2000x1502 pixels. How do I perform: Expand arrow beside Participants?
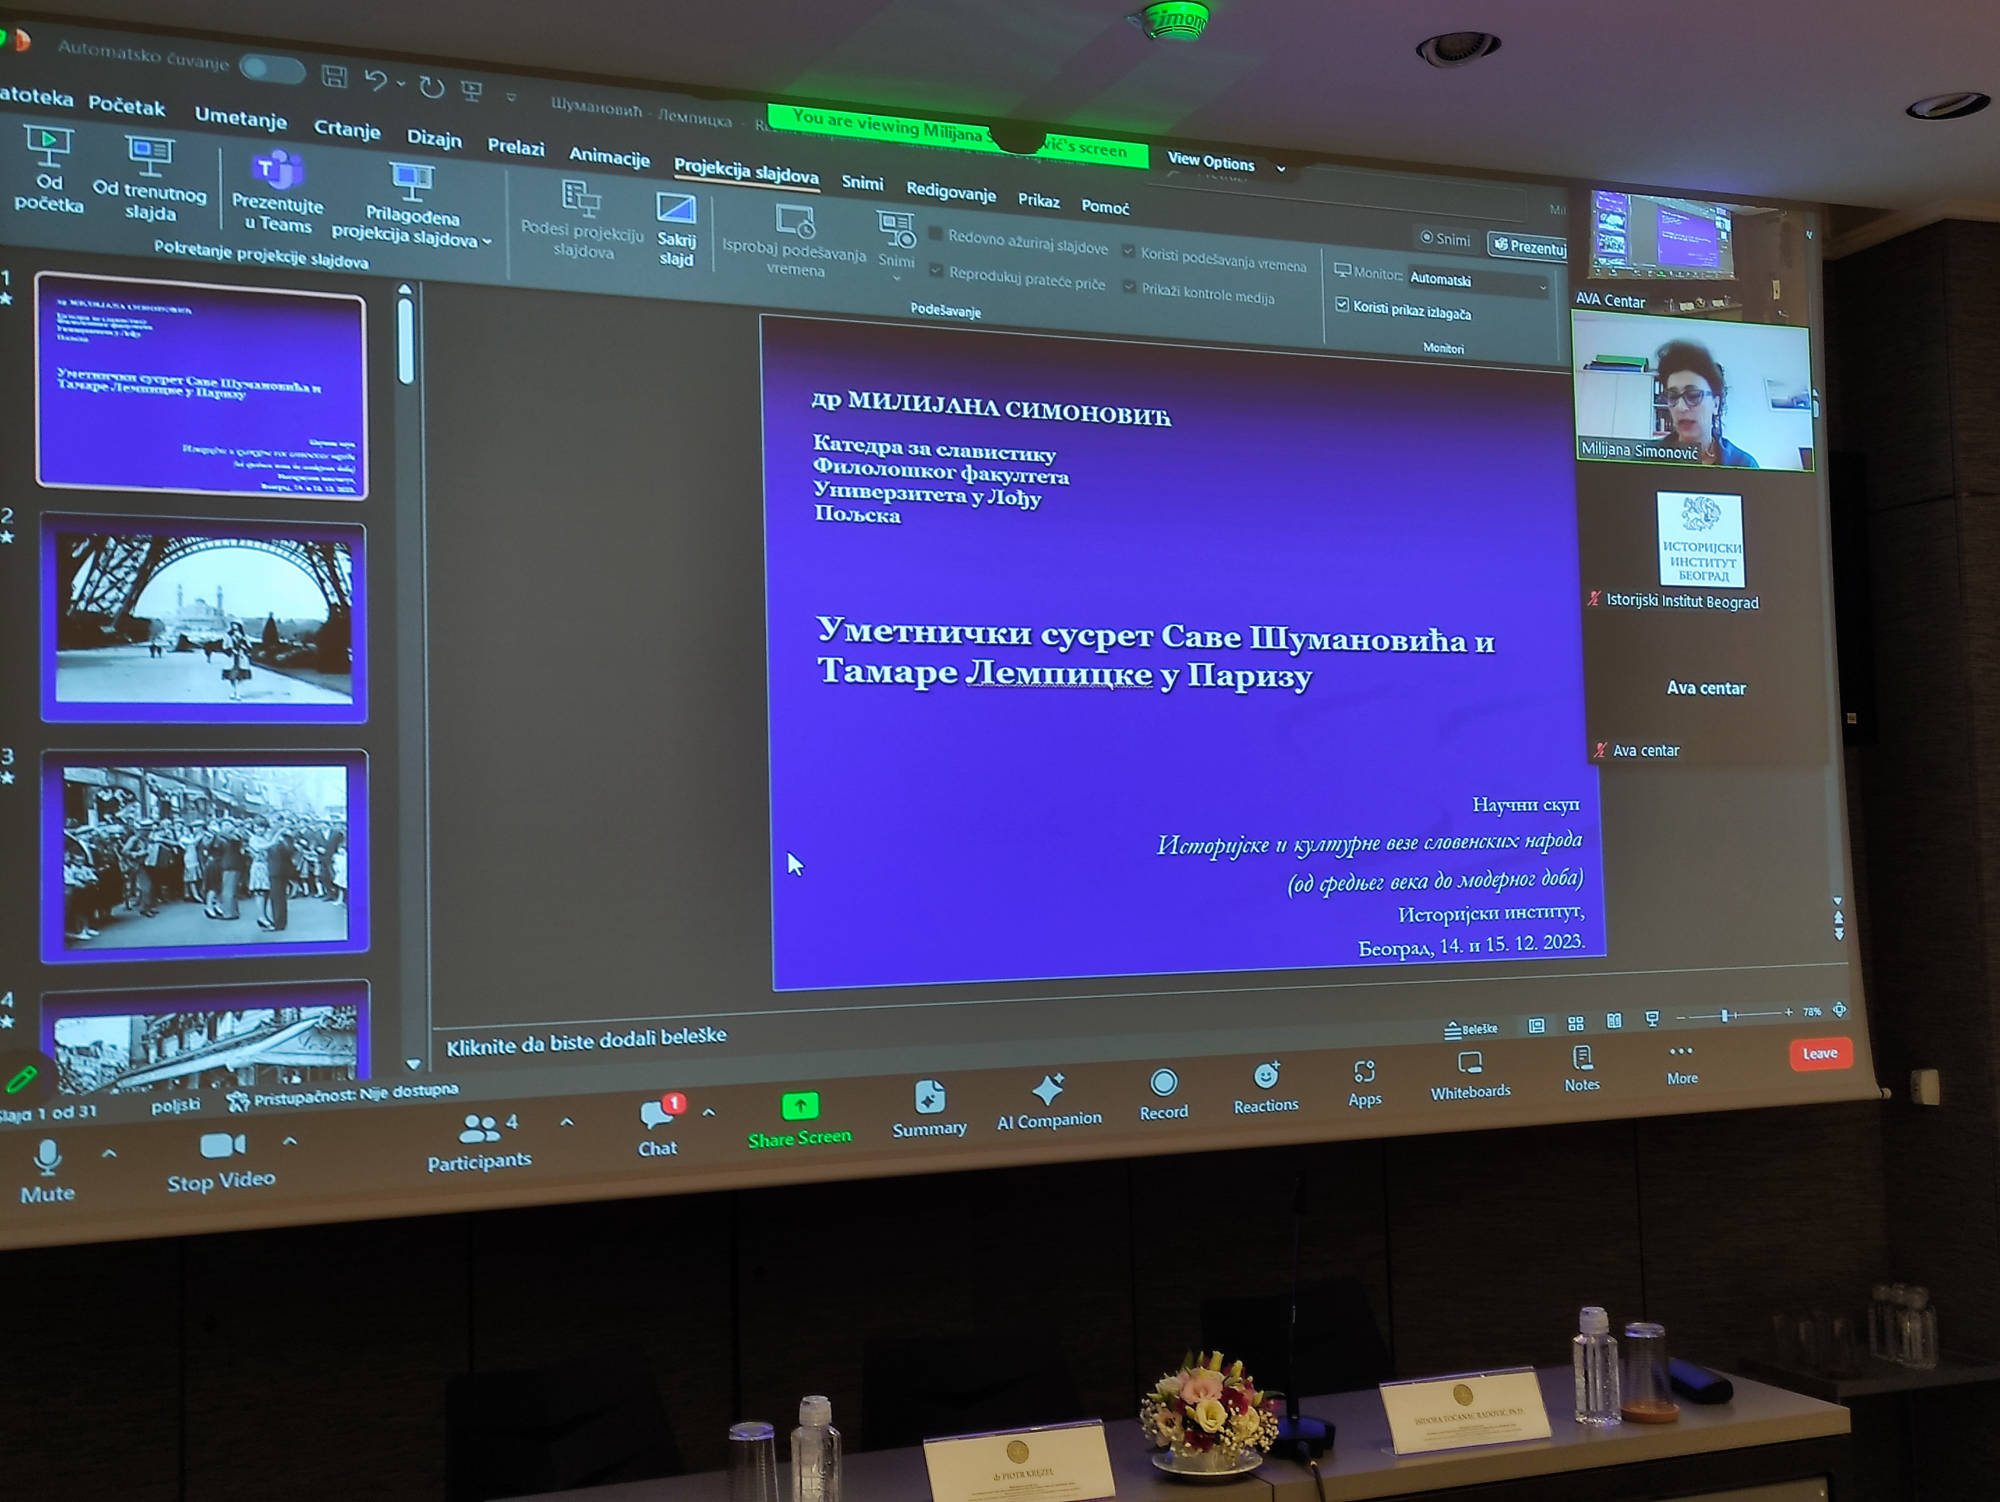click(x=567, y=1122)
